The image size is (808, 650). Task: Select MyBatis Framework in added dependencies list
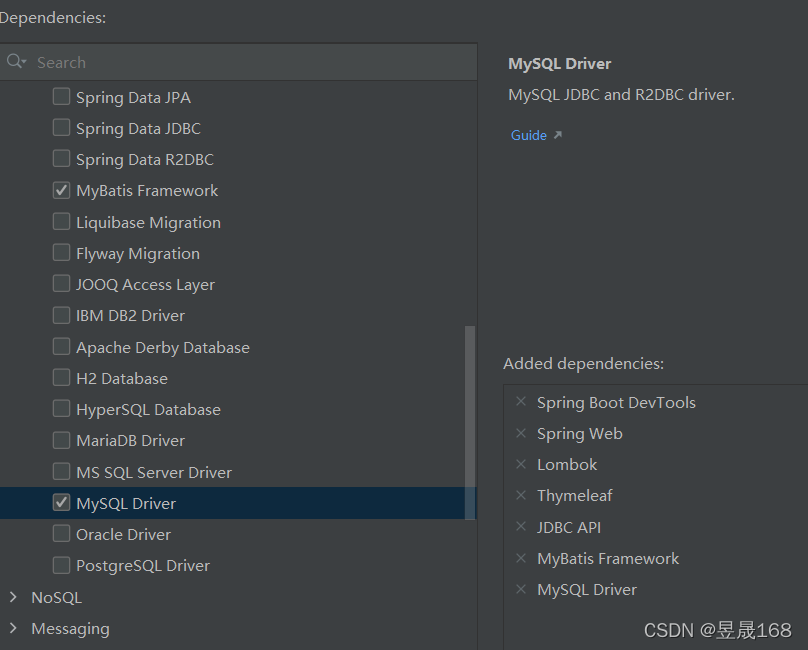[608, 558]
